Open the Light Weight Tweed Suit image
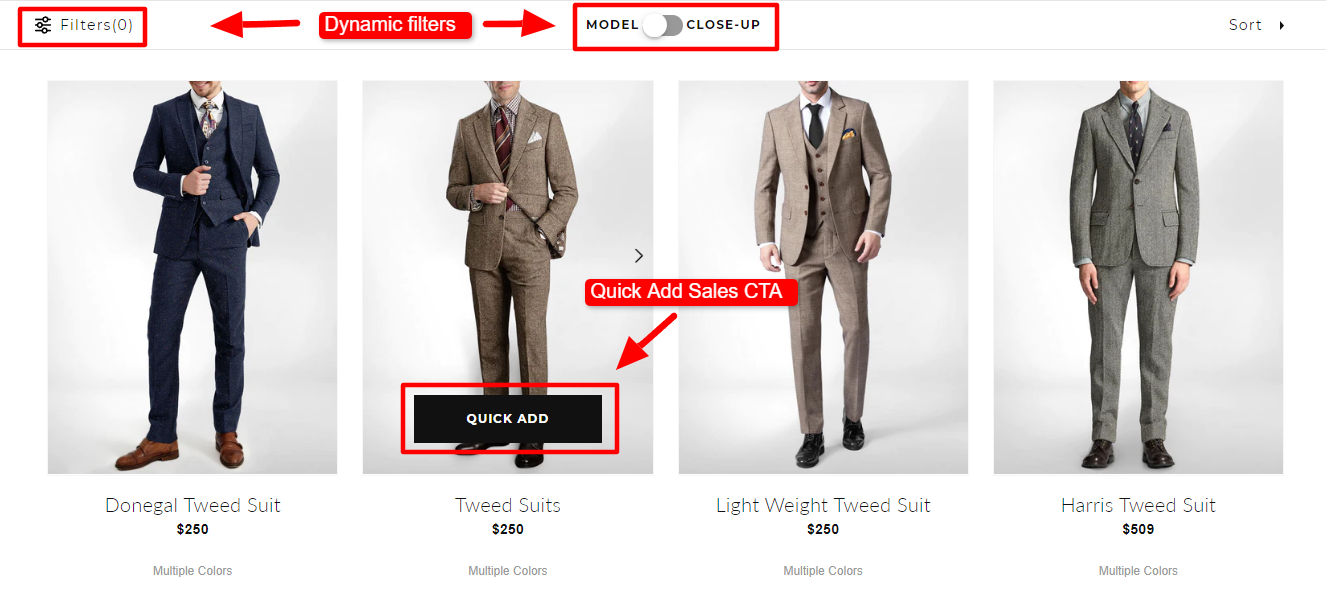Image resolution: width=1326 pixels, height=591 pixels. (823, 277)
